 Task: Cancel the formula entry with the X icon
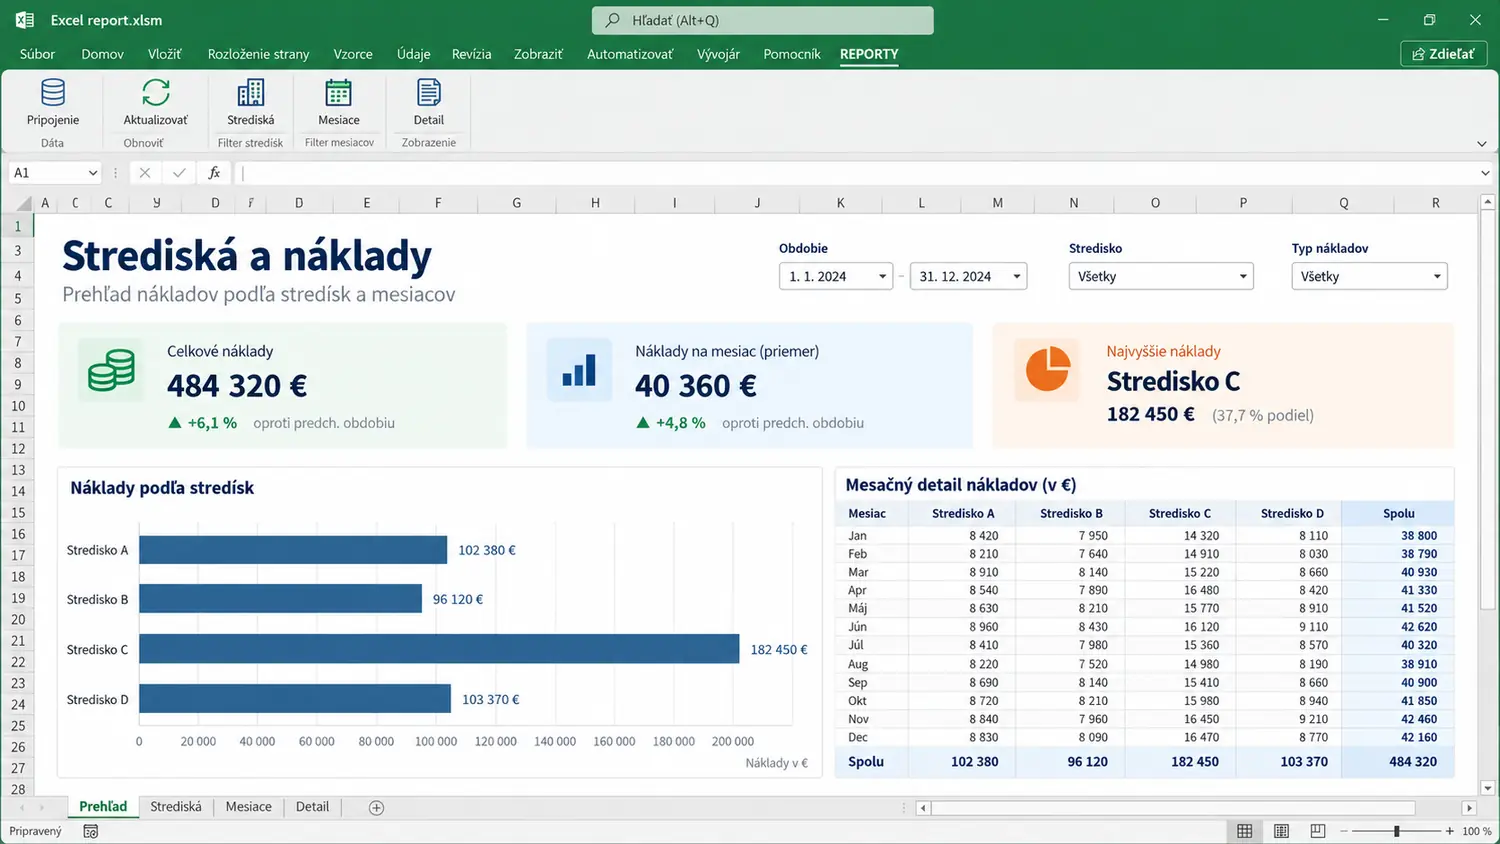[145, 173]
